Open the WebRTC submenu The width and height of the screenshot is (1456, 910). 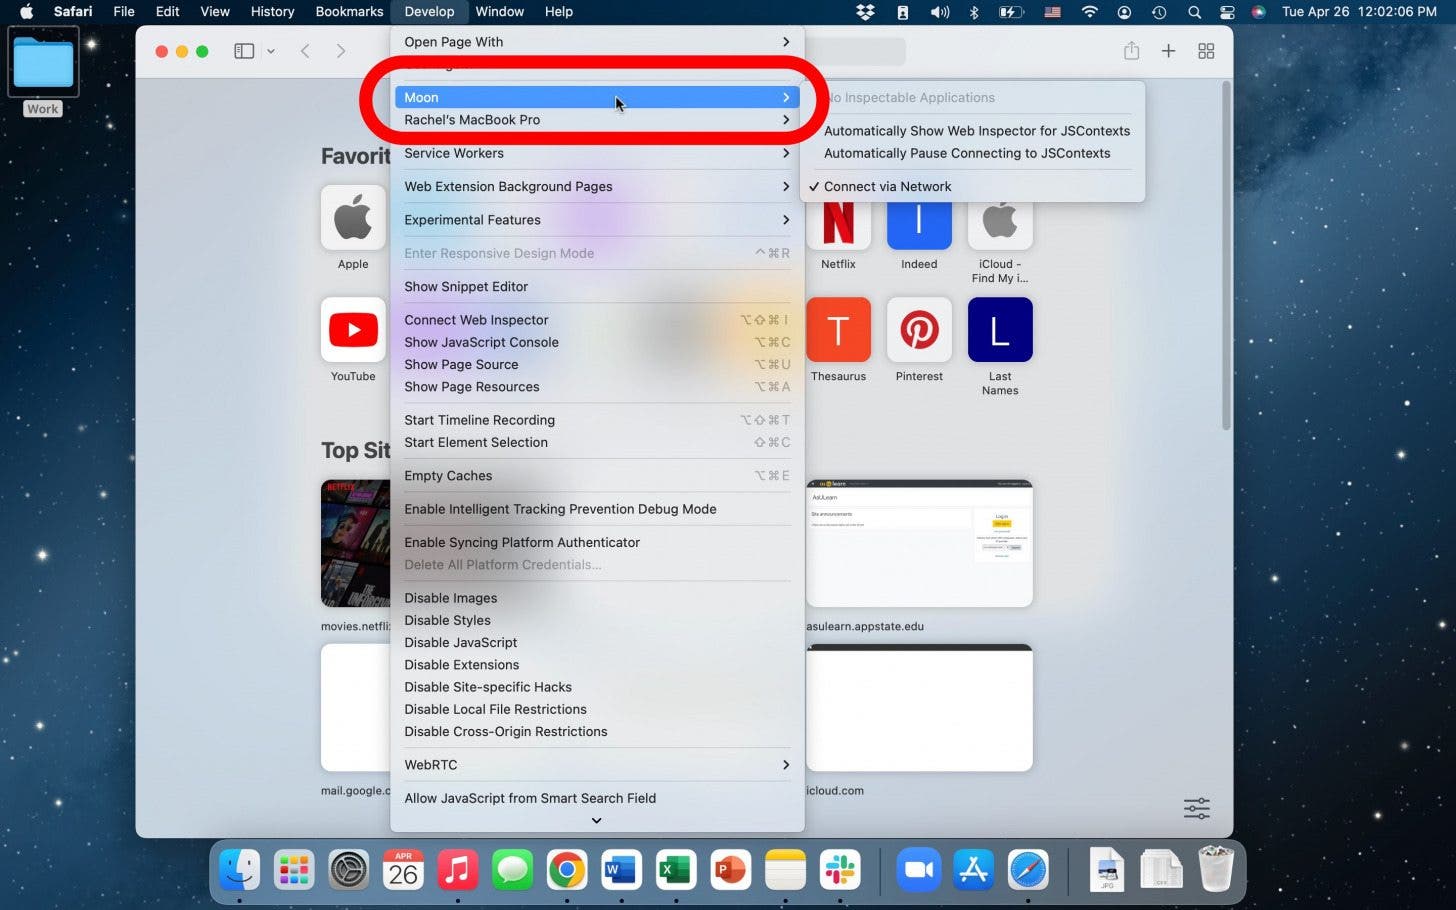[x=431, y=765]
